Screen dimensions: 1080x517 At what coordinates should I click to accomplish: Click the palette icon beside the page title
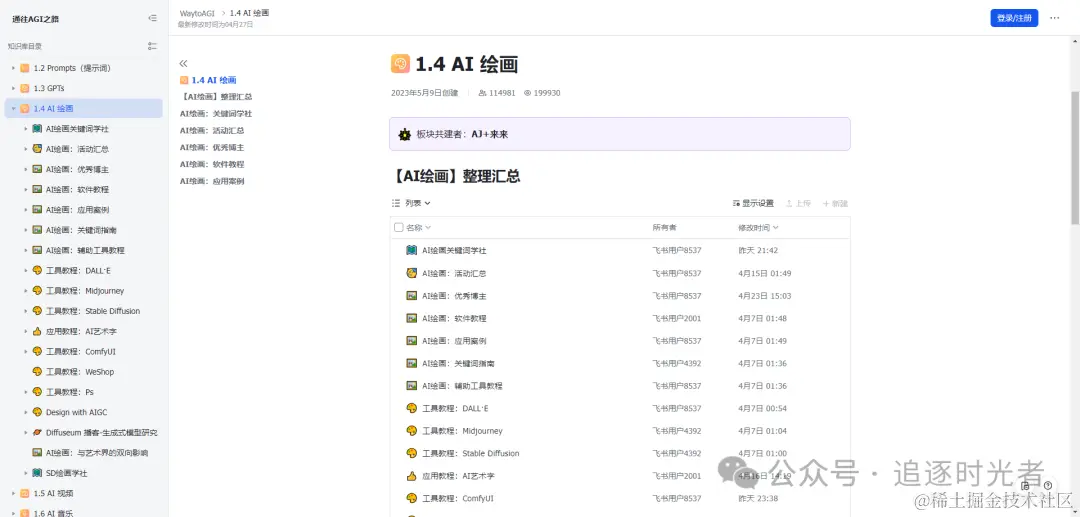click(x=400, y=64)
